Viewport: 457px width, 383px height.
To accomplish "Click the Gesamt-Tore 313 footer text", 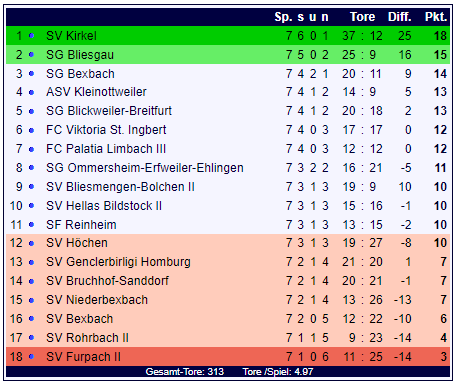I will point(185,372).
